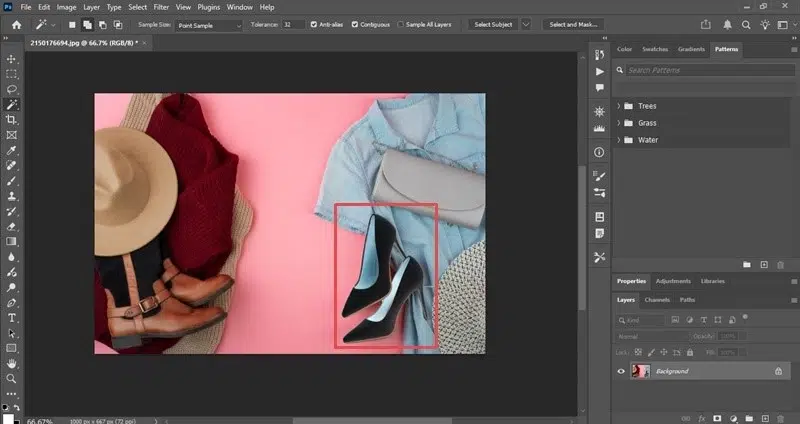800x424 pixels.
Task: Expand the Trees pattern folder
Action: (x=618, y=106)
